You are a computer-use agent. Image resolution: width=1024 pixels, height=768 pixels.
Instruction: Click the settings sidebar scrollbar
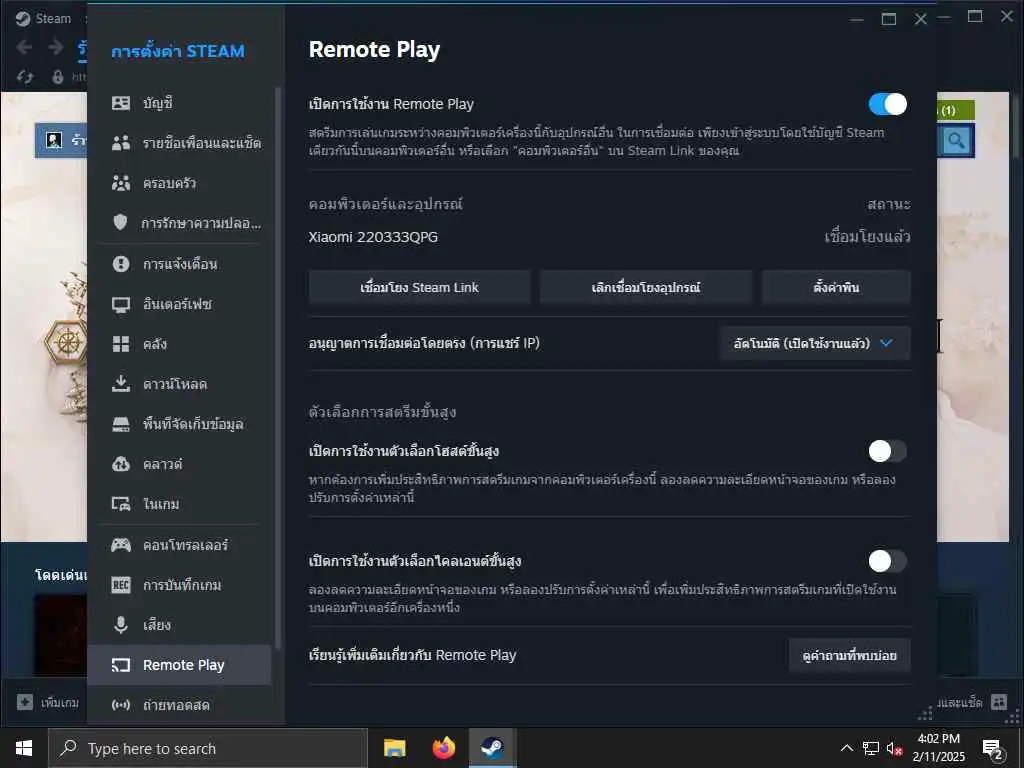[278, 369]
